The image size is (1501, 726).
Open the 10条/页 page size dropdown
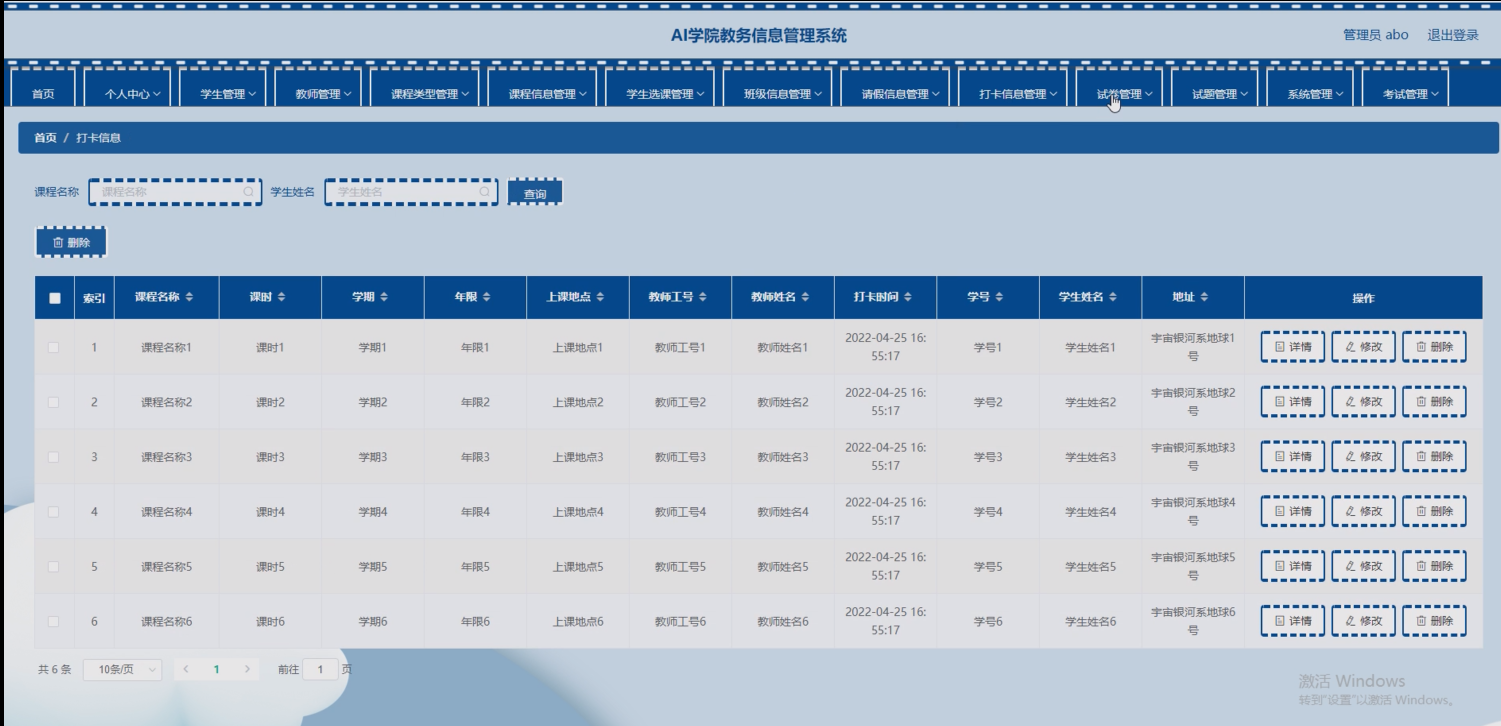pyautogui.click(x=122, y=669)
